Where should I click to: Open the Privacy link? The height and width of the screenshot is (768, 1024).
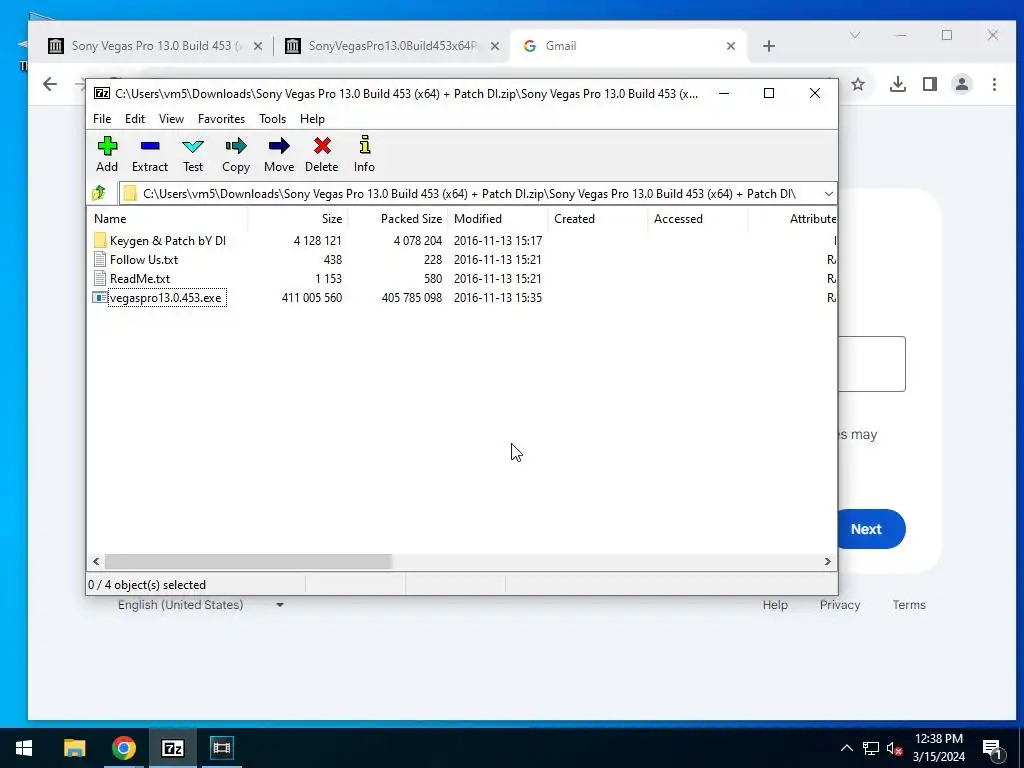[x=840, y=605]
